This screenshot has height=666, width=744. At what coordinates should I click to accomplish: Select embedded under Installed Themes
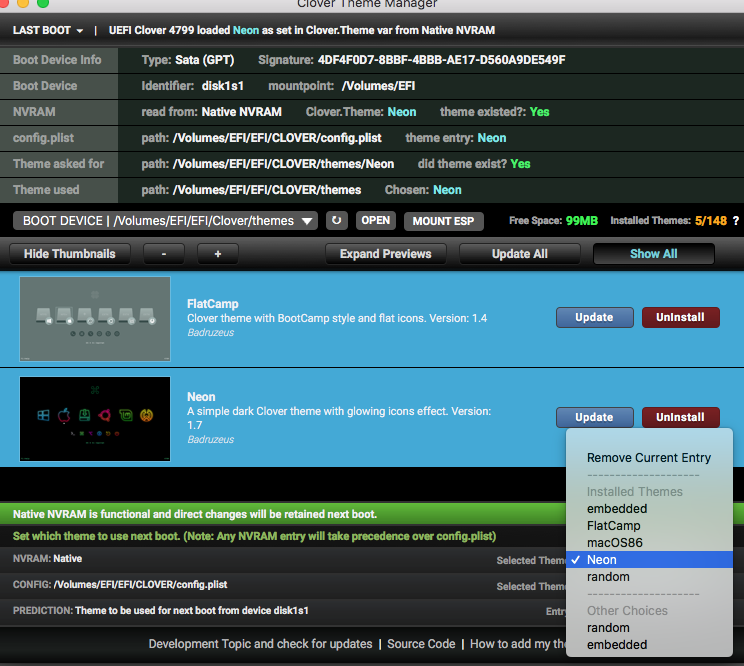[x=649, y=509]
